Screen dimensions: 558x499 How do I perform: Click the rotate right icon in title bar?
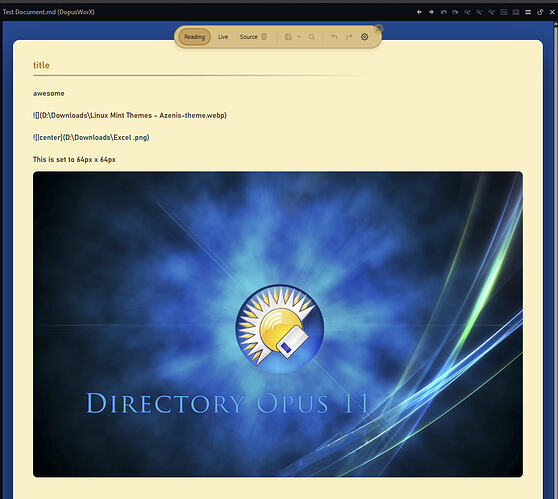pyautogui.click(x=455, y=12)
